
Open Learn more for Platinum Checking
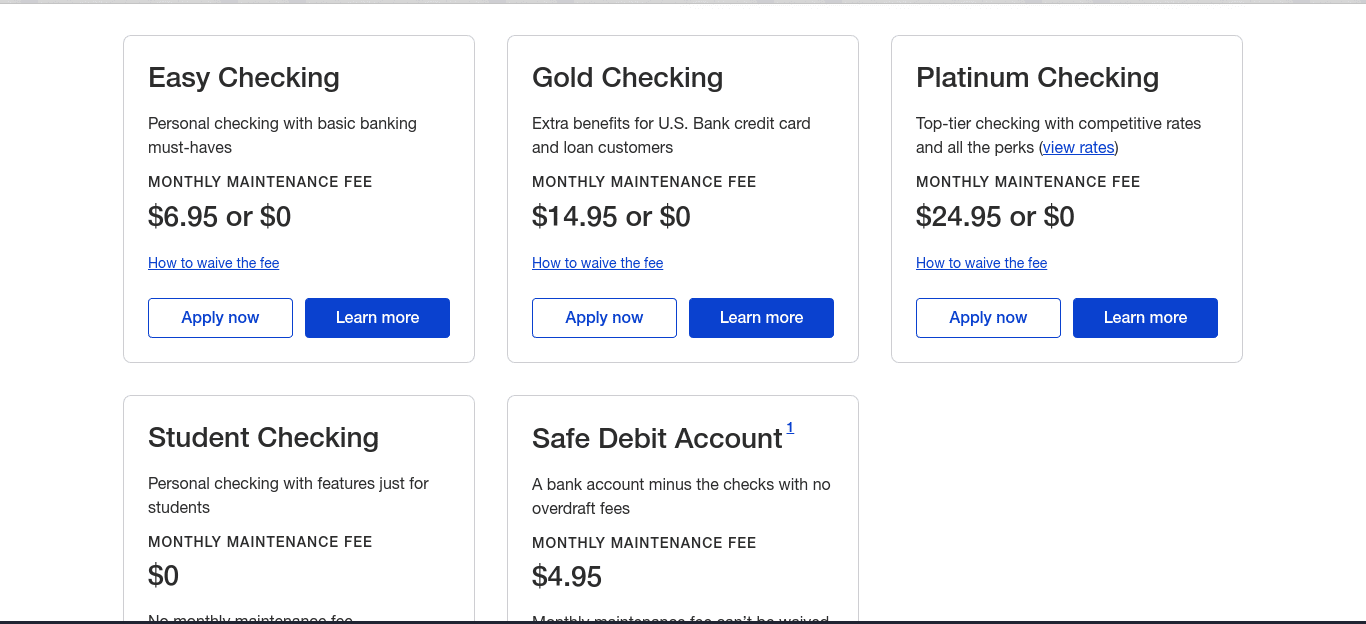[x=1145, y=317]
